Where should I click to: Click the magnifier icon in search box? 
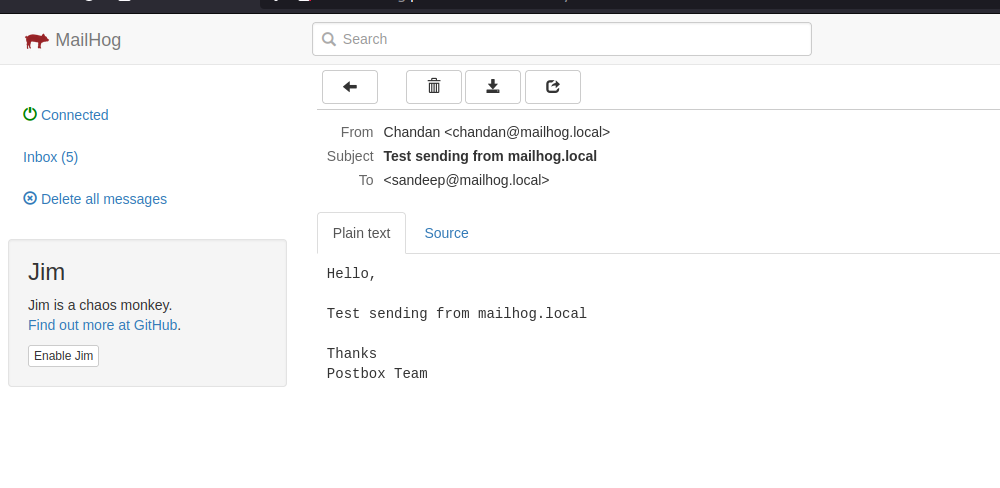pos(328,39)
